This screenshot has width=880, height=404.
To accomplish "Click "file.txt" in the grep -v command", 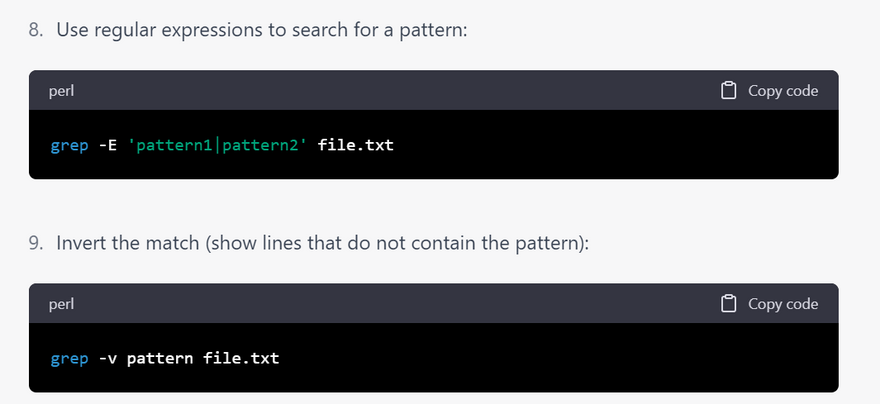I will click(241, 357).
